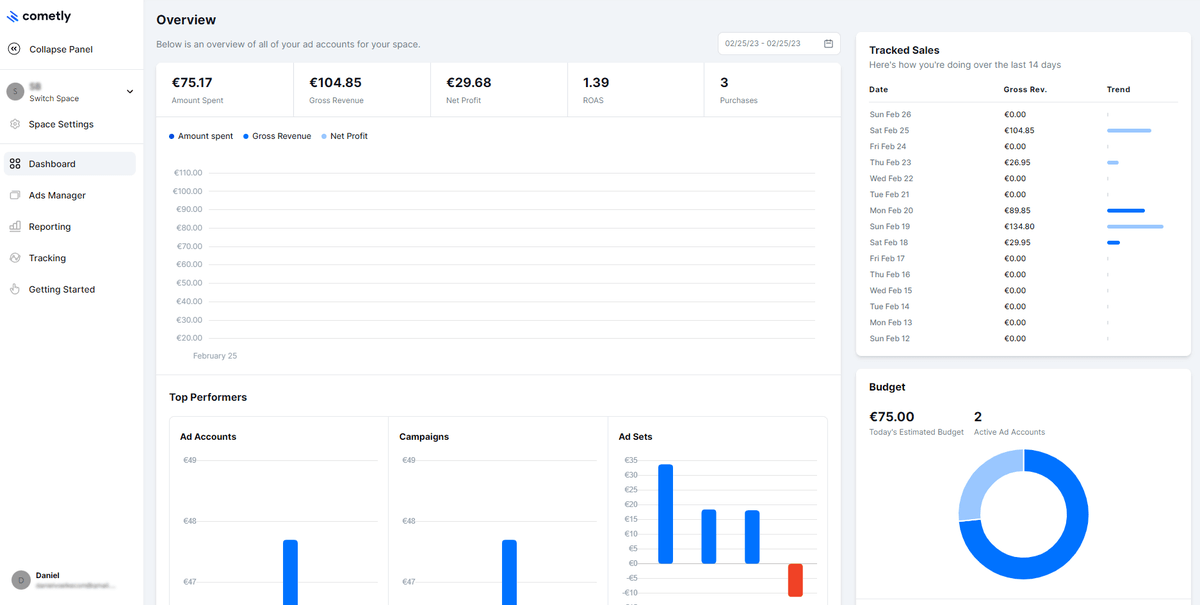Click the Tracked Sales heading
This screenshot has width=1200, height=605.
(904, 50)
